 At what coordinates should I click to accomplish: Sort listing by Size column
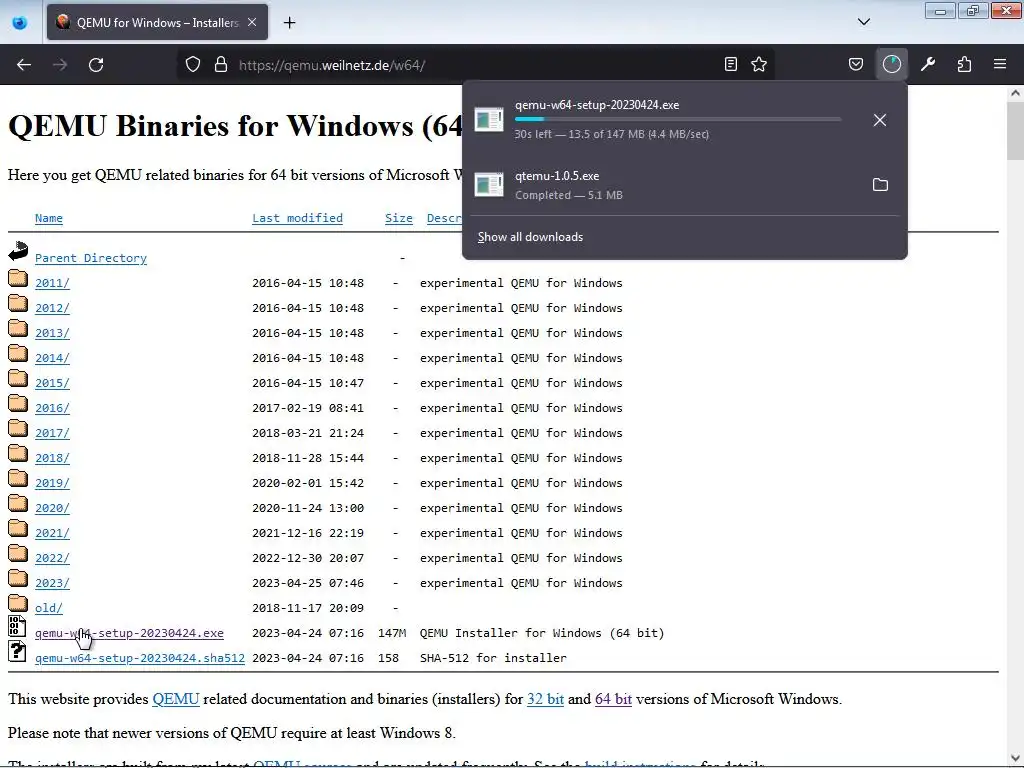(x=399, y=218)
